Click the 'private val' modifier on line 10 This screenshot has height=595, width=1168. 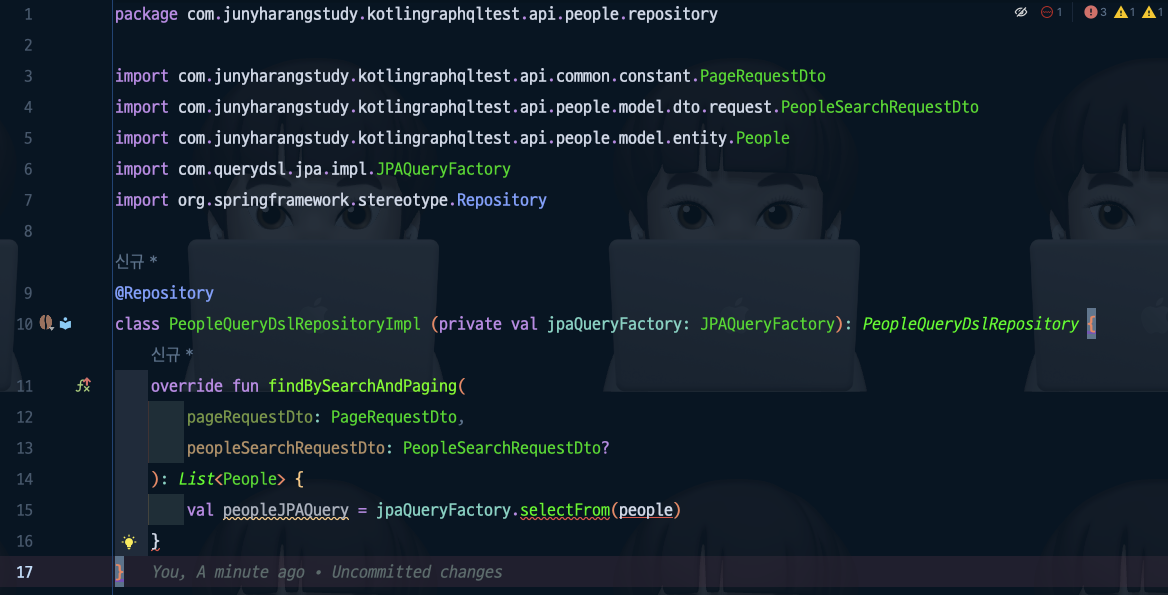coord(489,324)
